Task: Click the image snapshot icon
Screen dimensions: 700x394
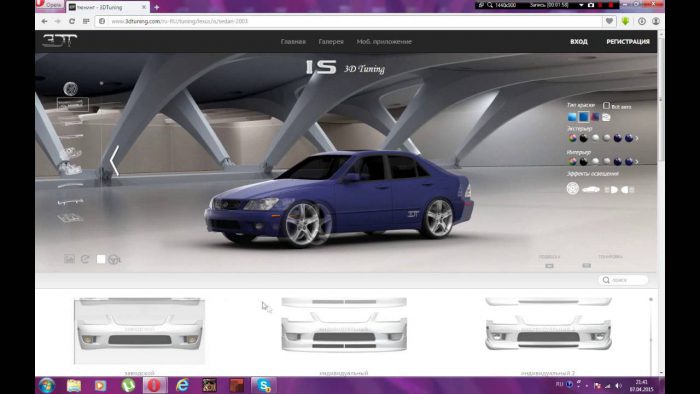Action: pos(69,259)
